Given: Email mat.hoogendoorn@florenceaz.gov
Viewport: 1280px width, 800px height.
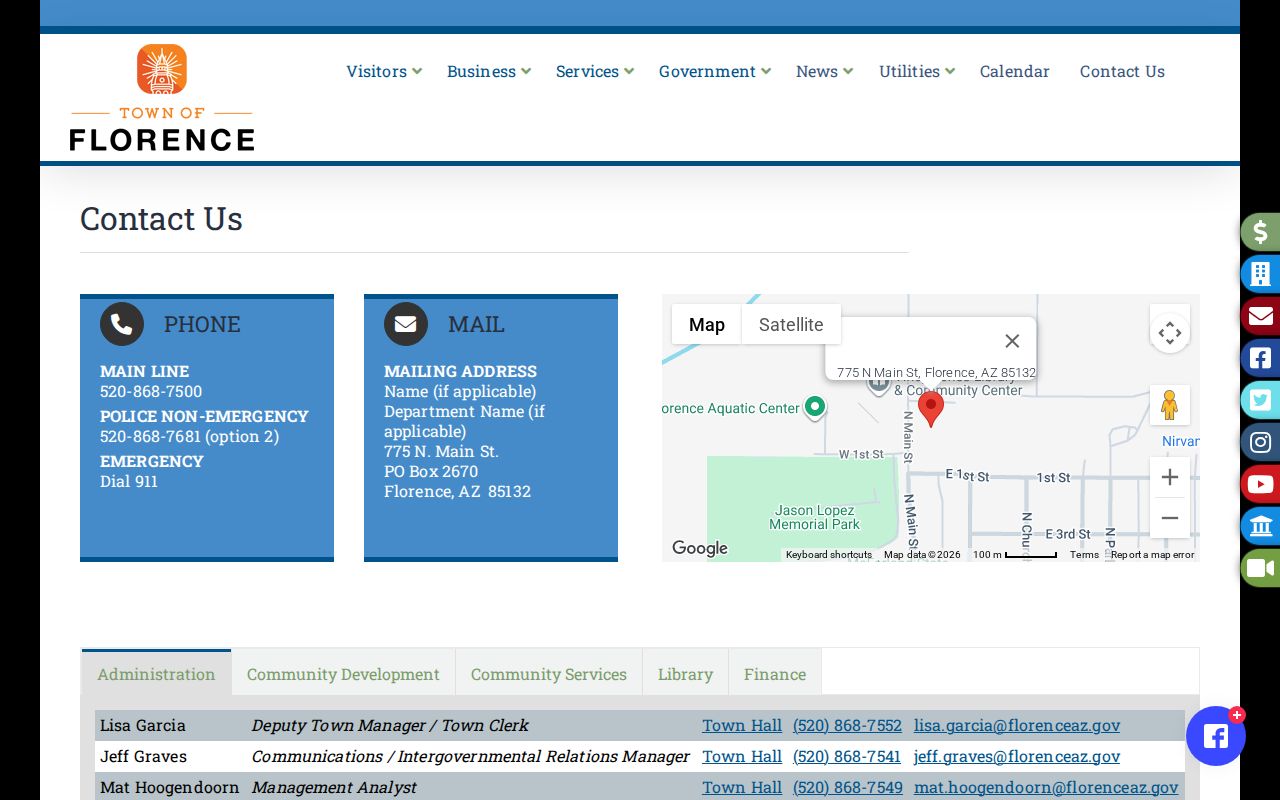Looking at the screenshot, I should tap(1046, 787).
